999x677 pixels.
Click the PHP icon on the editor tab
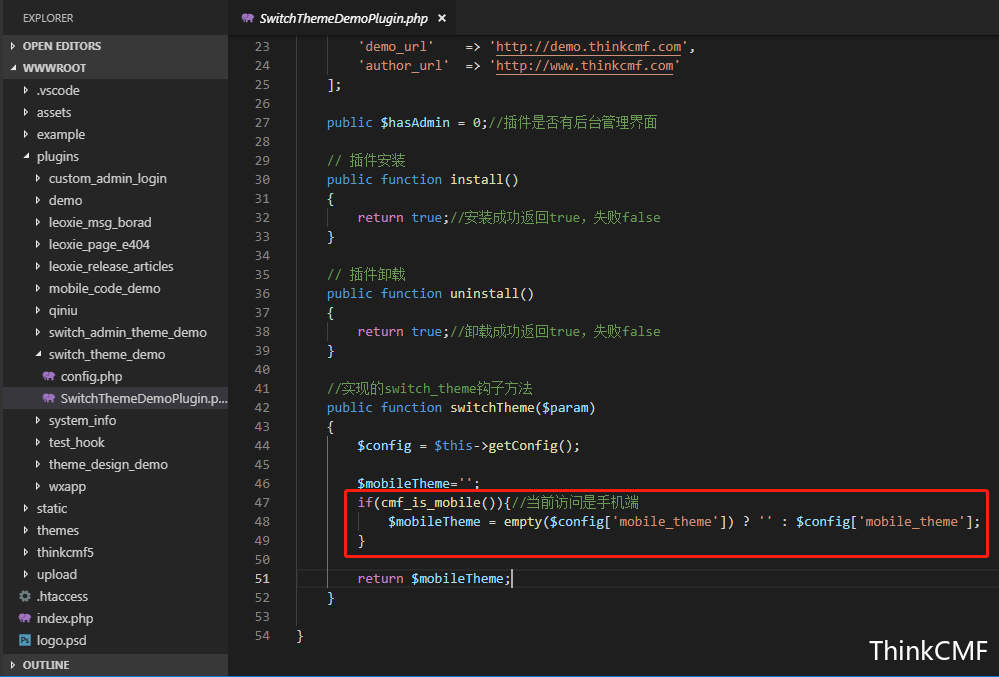[248, 18]
